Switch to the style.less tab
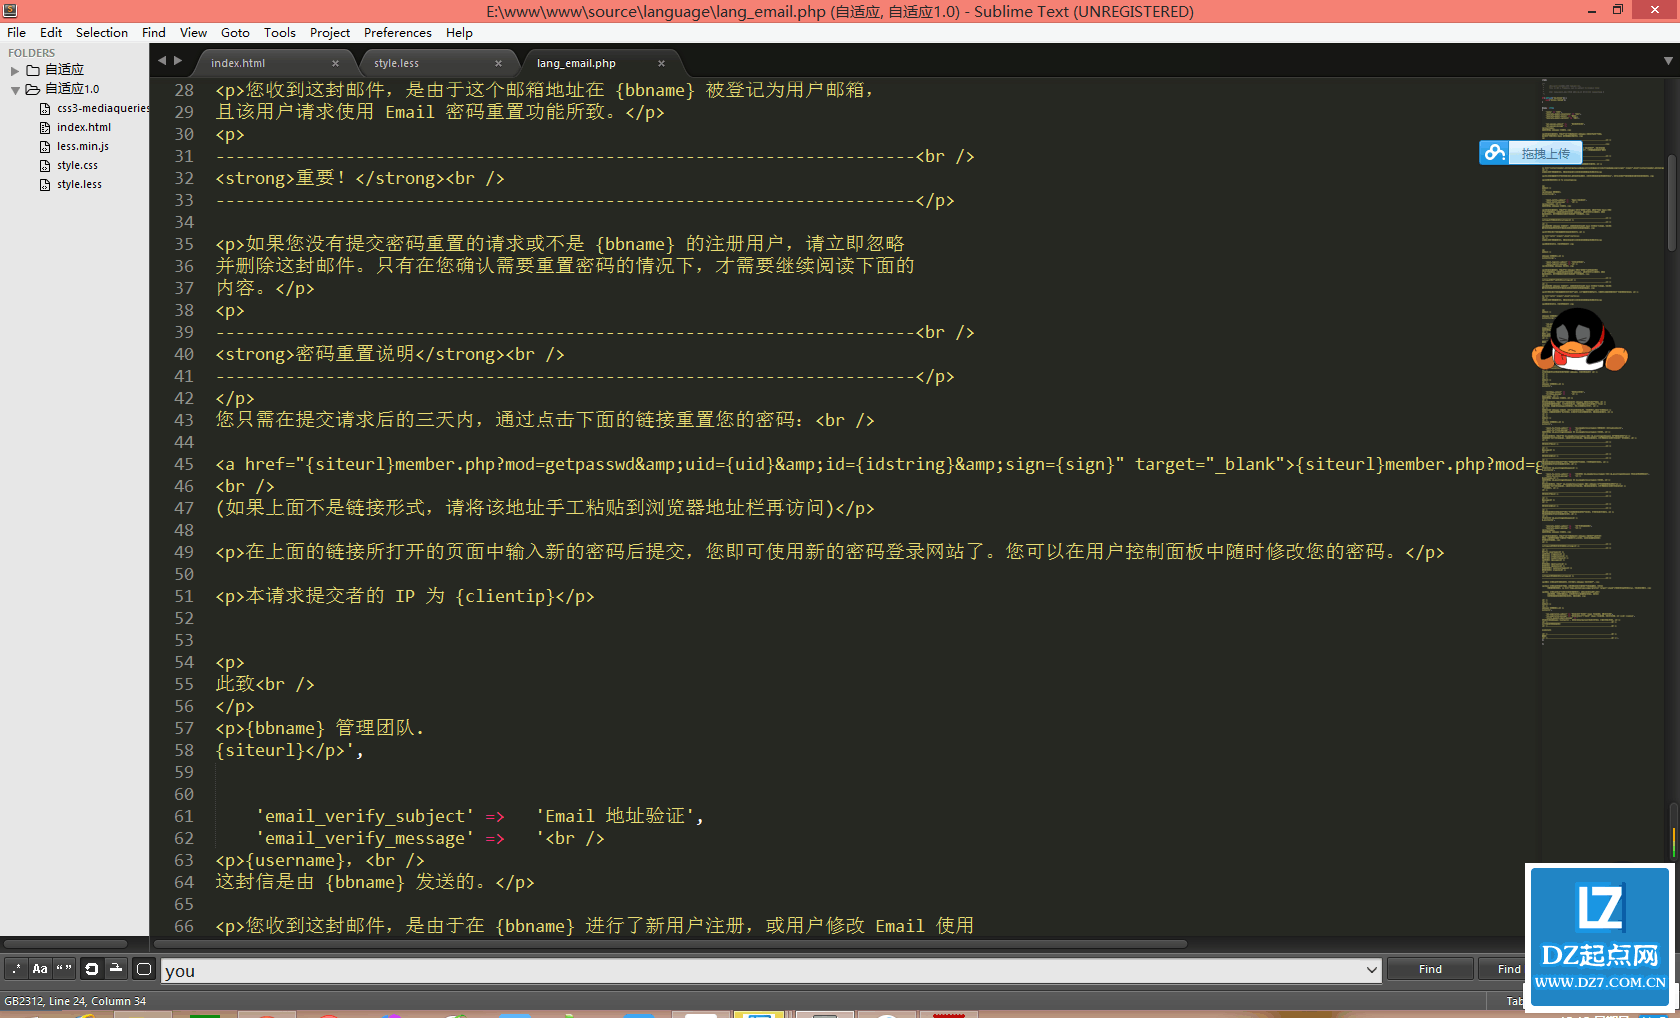Viewport: 1680px width, 1018px height. 397,62
